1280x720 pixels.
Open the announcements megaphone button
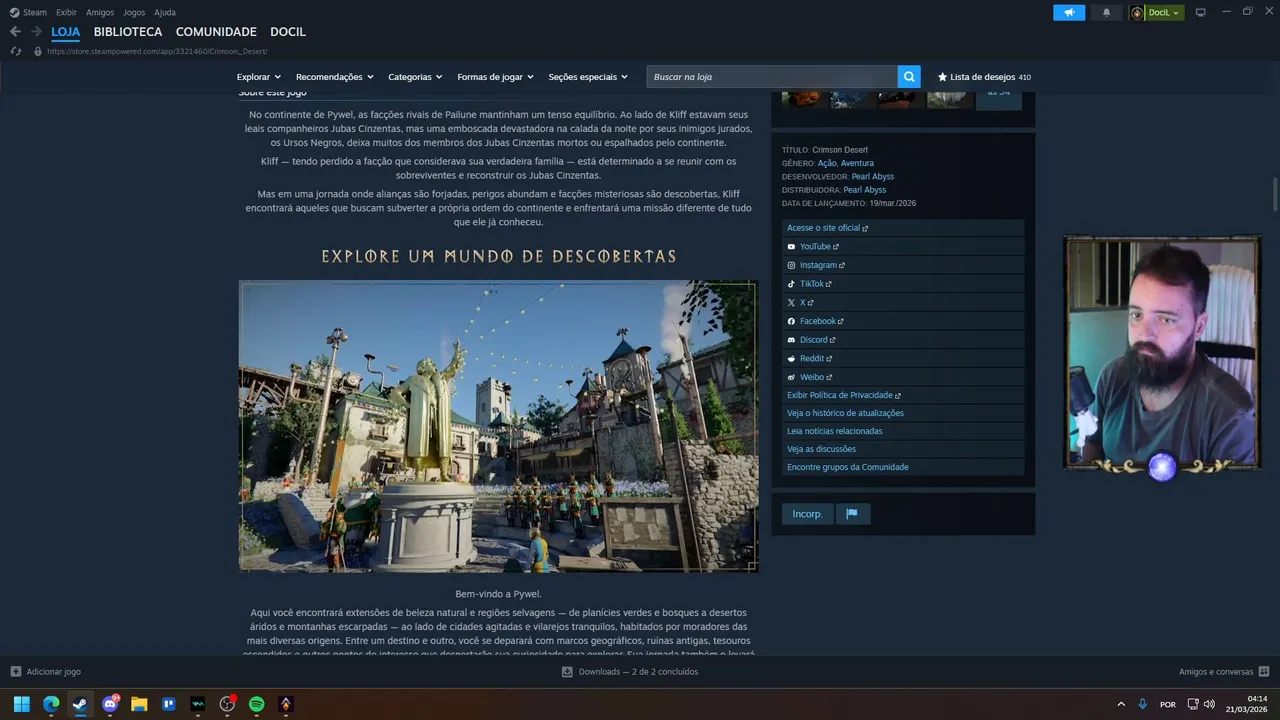click(x=1069, y=12)
